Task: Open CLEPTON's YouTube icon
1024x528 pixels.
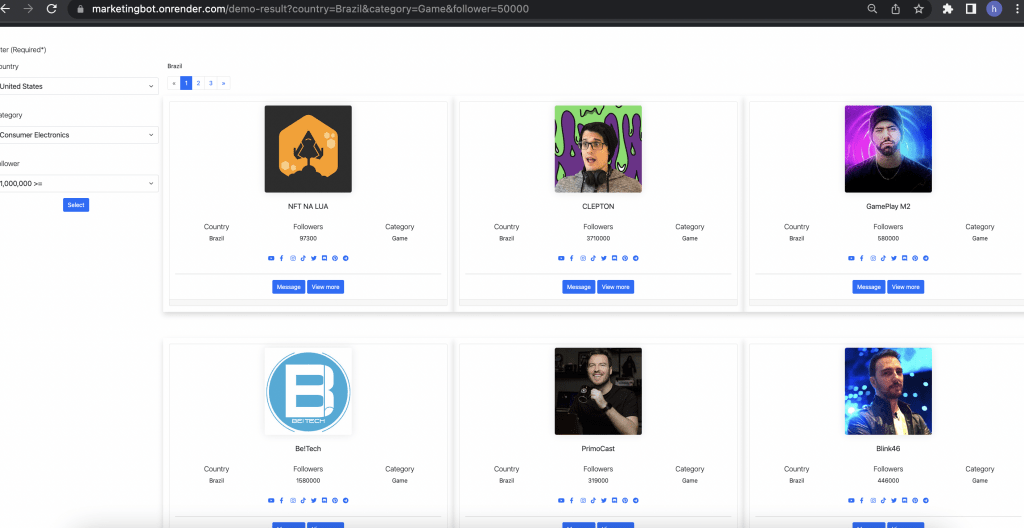Action: (561, 258)
